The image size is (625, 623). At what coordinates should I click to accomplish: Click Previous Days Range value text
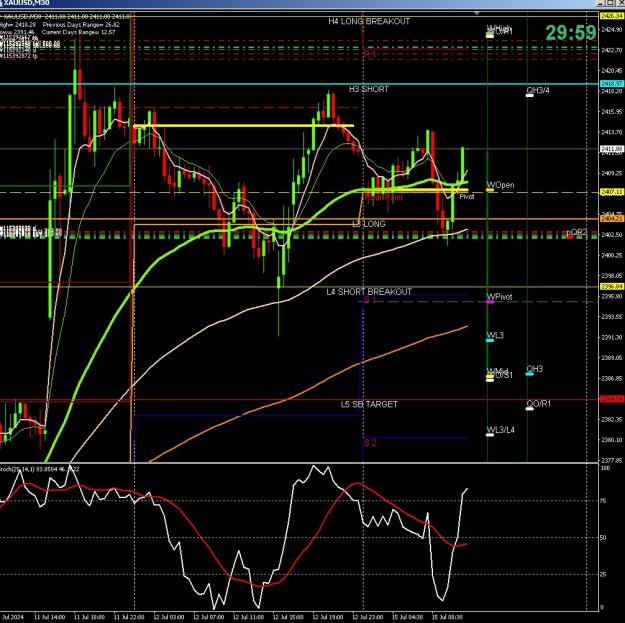coord(81,25)
